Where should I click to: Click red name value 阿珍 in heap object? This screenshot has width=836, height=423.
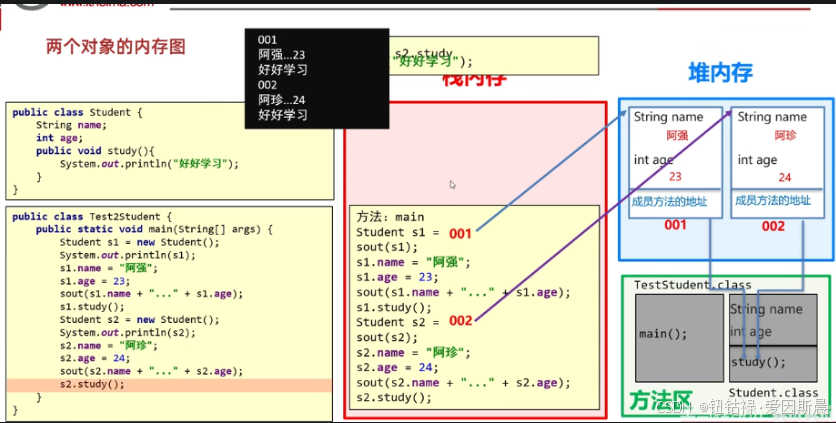coord(785,135)
